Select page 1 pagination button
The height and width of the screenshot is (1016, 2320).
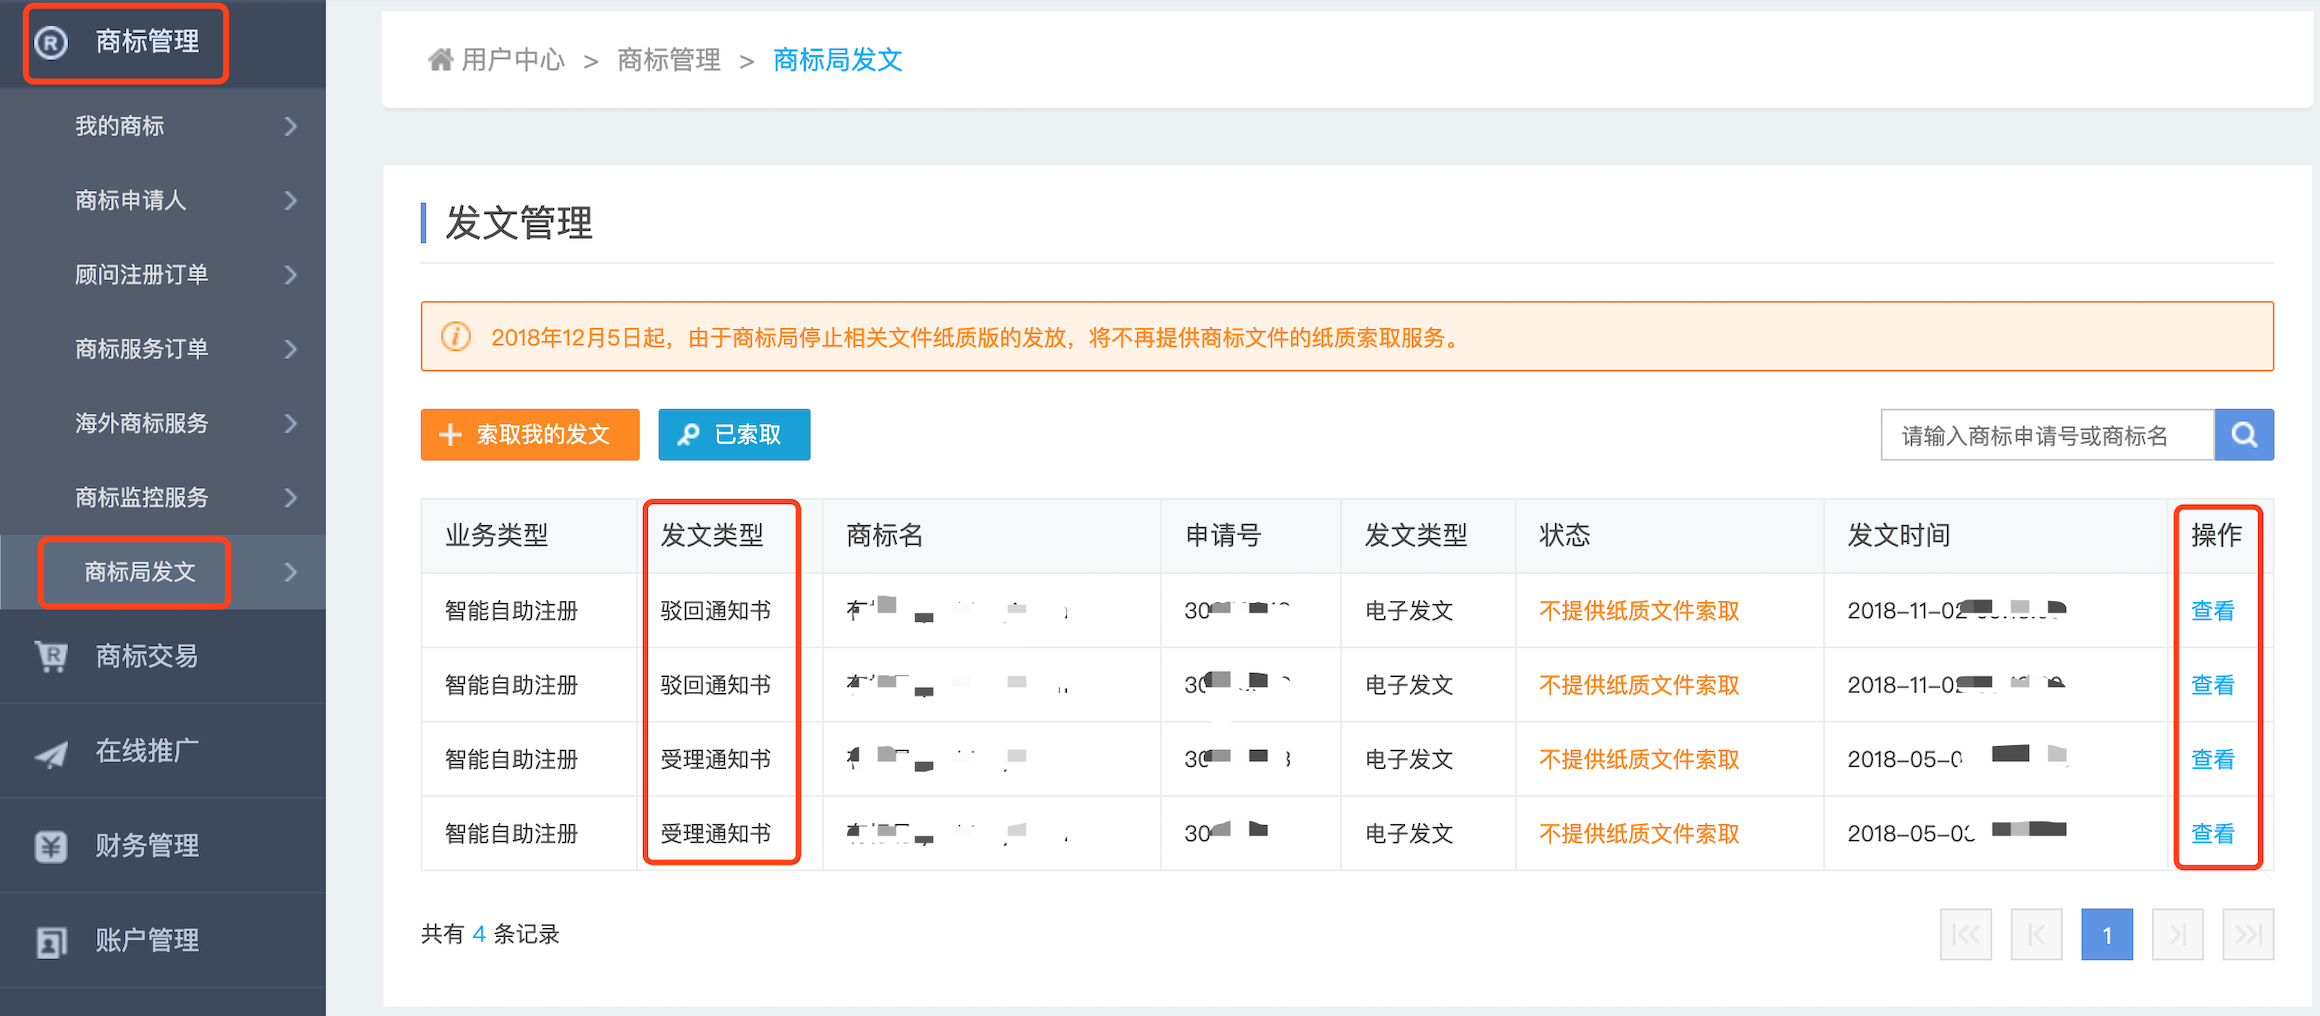(2107, 935)
